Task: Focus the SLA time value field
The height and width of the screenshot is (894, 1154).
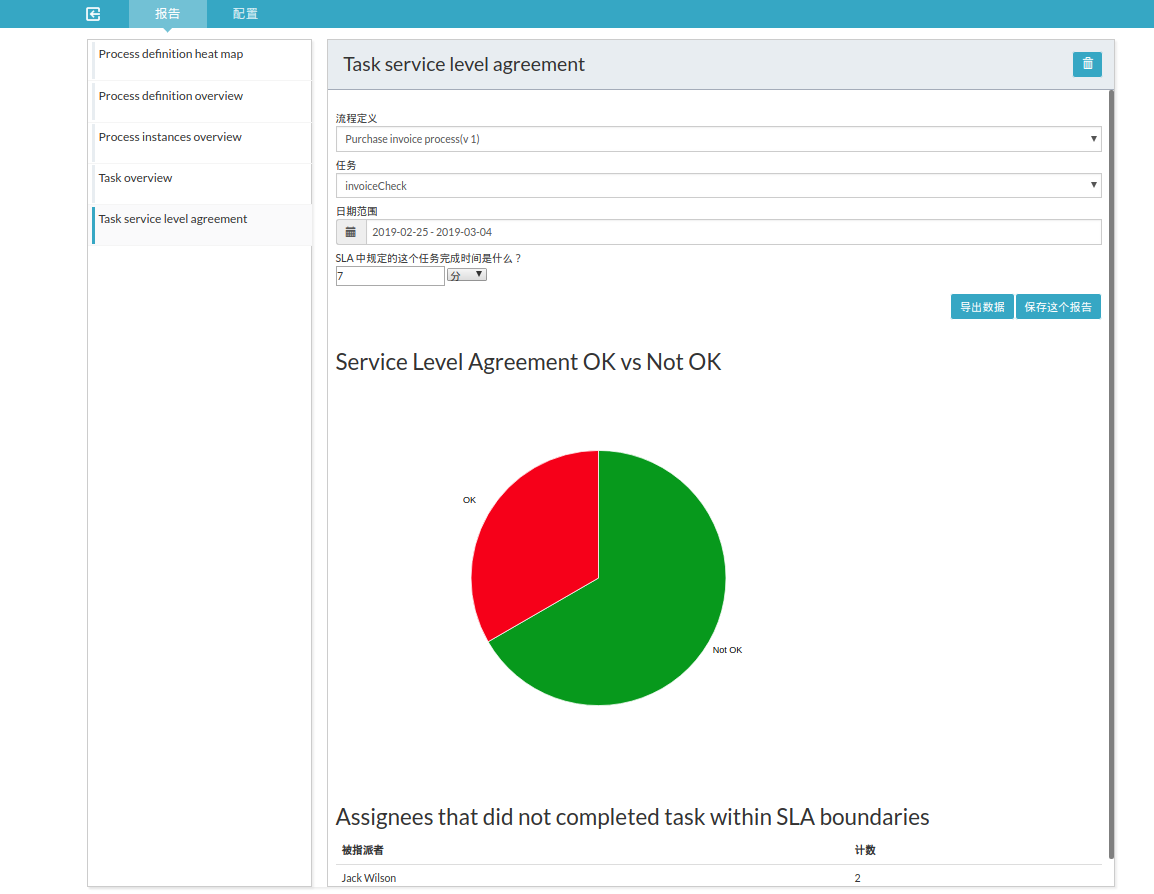Action: (390, 276)
